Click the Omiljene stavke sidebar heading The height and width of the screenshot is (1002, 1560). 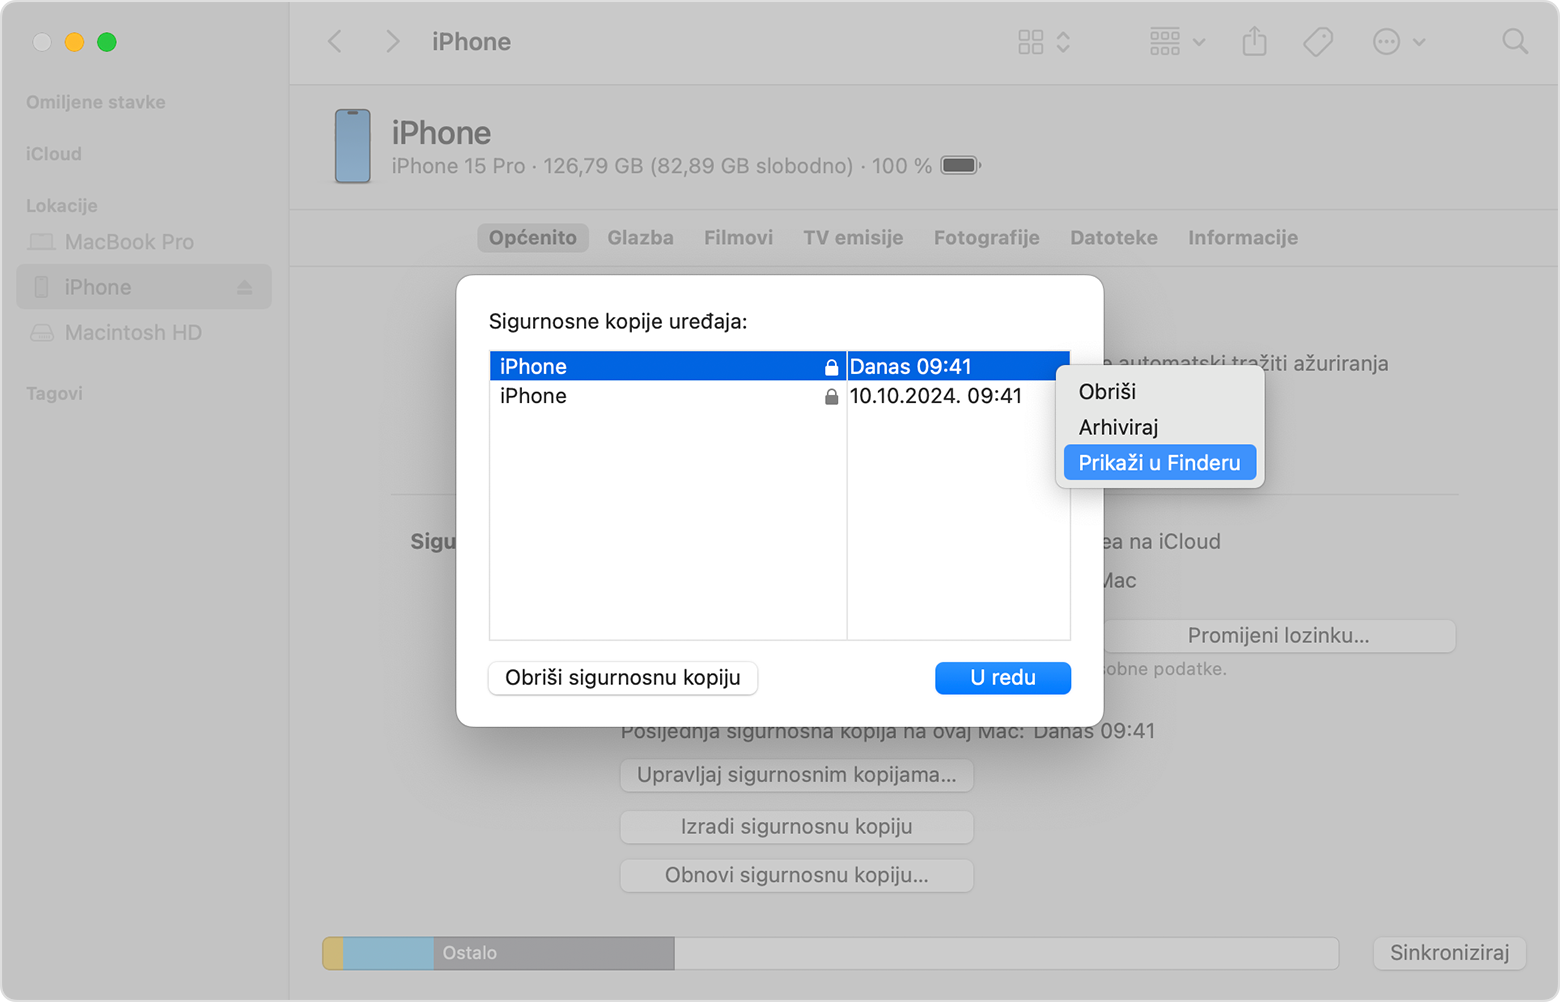96,102
